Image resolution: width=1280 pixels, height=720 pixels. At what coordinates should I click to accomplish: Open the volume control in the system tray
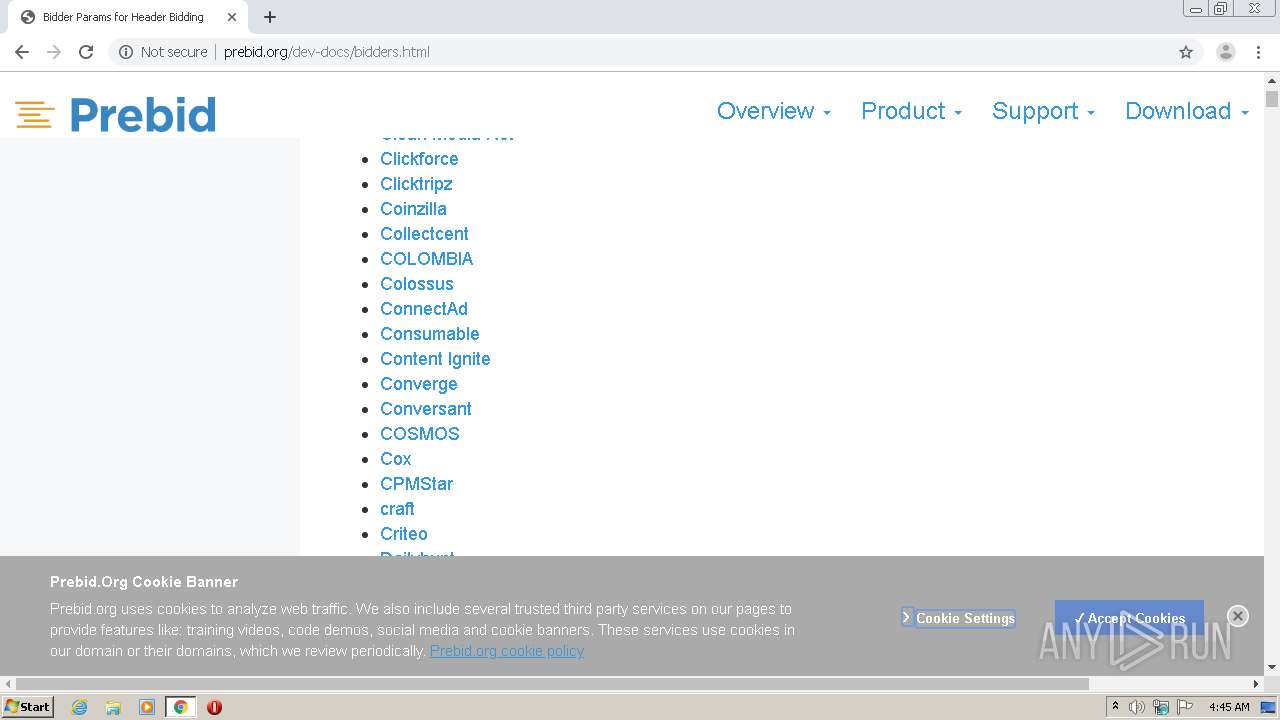[1137, 707]
